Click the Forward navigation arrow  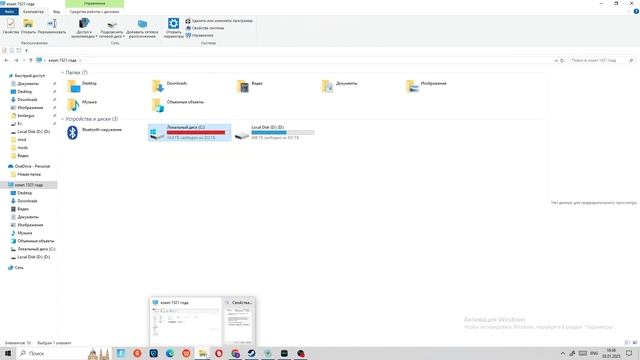[16, 60]
